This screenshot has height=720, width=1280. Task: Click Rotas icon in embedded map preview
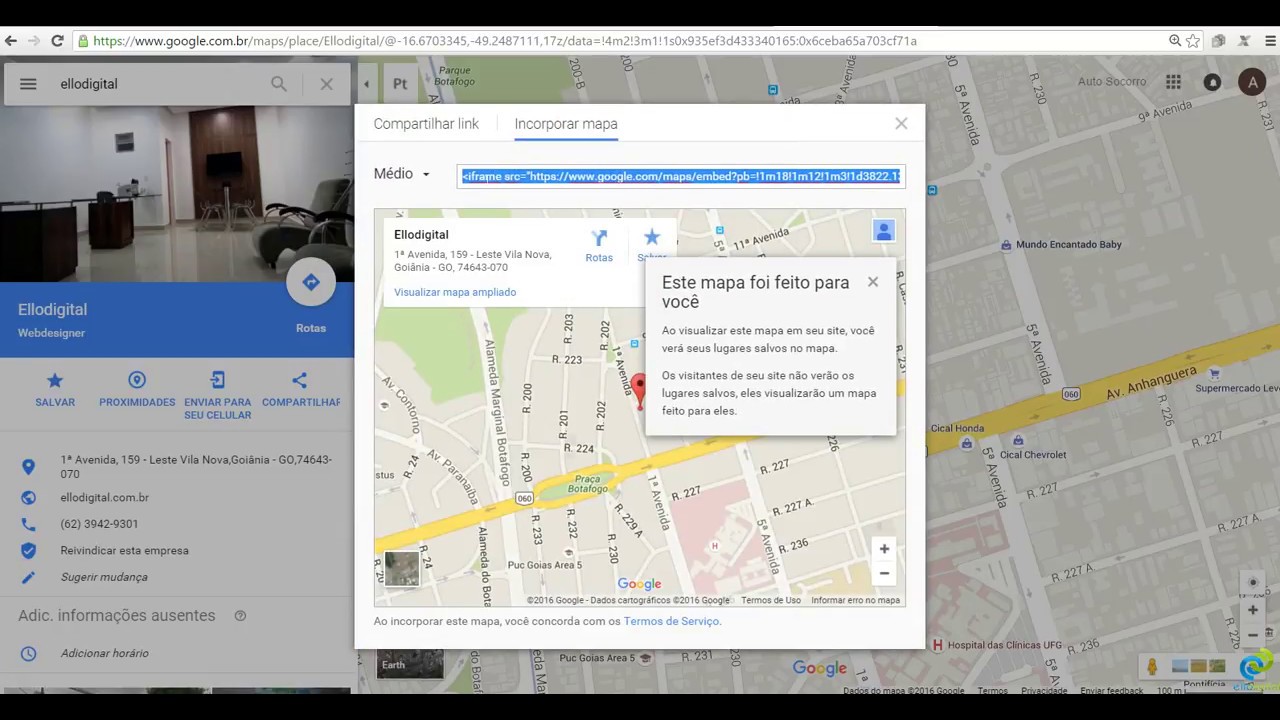[x=599, y=238]
